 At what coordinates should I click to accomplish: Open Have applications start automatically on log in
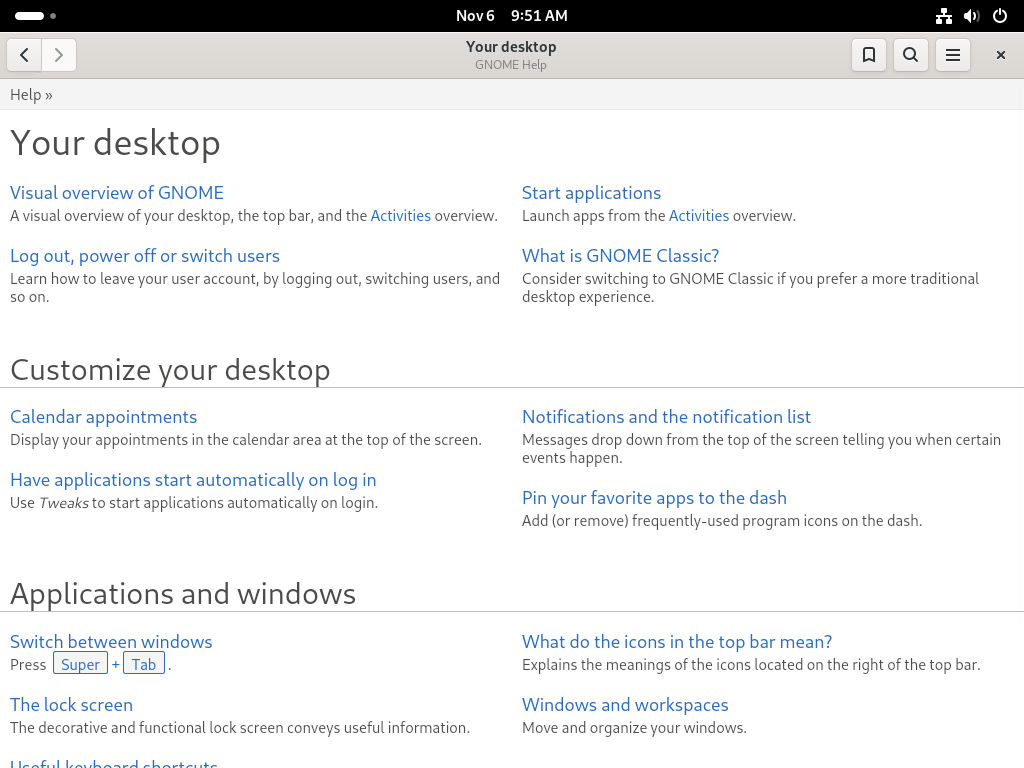point(193,480)
